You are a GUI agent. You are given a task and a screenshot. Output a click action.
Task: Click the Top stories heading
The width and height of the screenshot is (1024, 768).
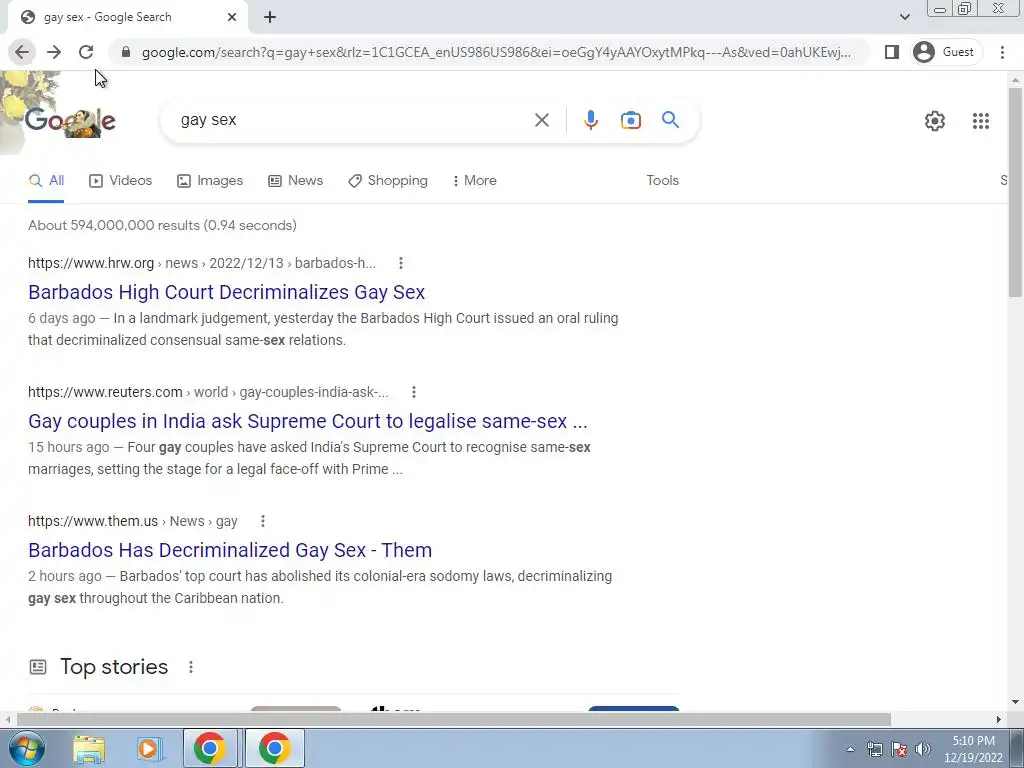click(x=114, y=667)
